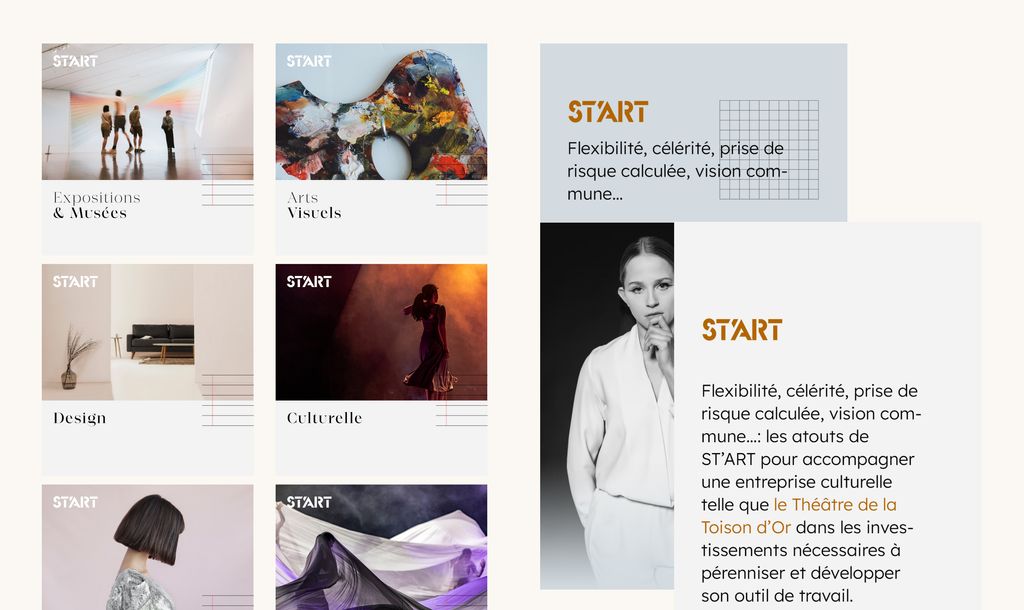1024x610 pixels.
Task: Click the white START logo on palette photo
Action: click(x=309, y=61)
